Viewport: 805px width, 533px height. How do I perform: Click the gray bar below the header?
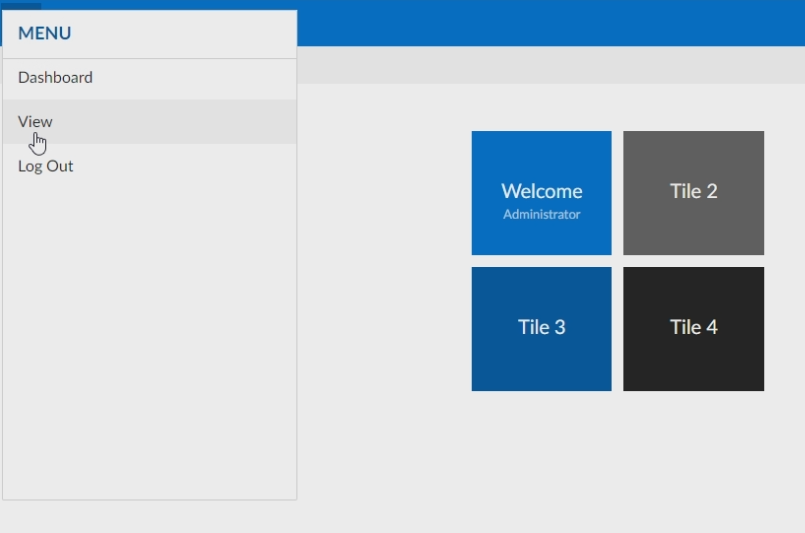(x=550, y=65)
